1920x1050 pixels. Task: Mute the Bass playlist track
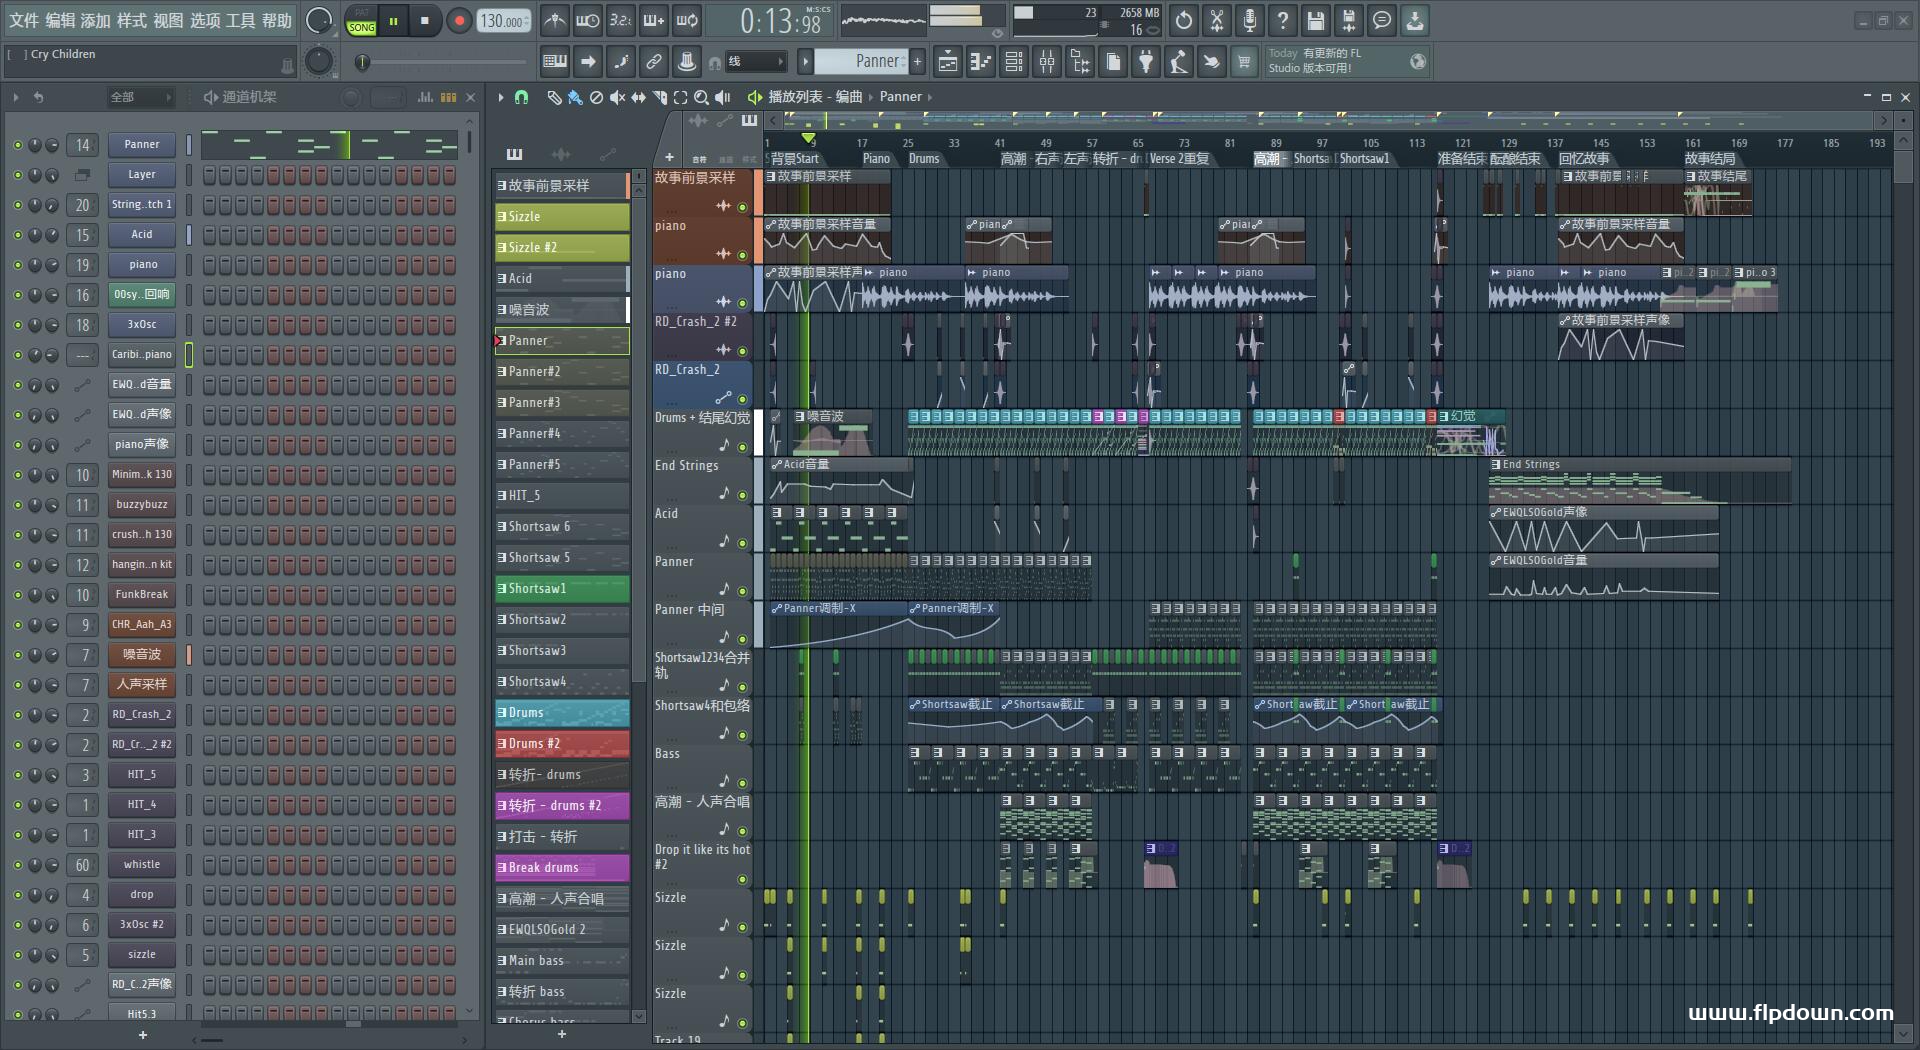(x=742, y=783)
